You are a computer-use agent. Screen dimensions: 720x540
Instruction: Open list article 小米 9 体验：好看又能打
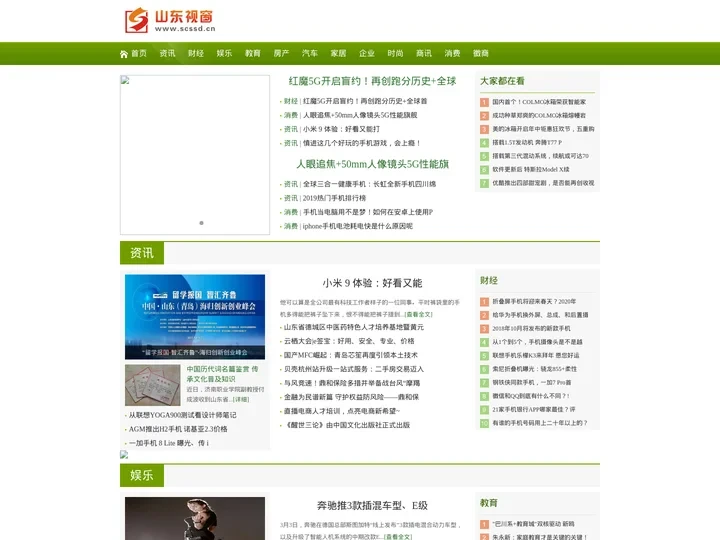pos(341,129)
